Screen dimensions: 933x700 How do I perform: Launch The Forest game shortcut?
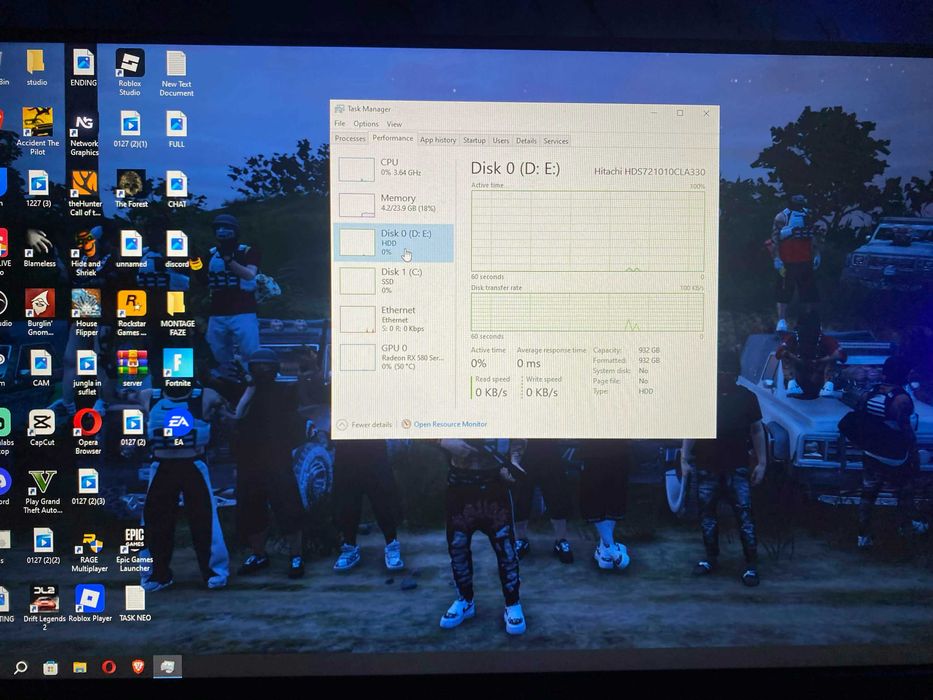pyautogui.click(x=131, y=189)
